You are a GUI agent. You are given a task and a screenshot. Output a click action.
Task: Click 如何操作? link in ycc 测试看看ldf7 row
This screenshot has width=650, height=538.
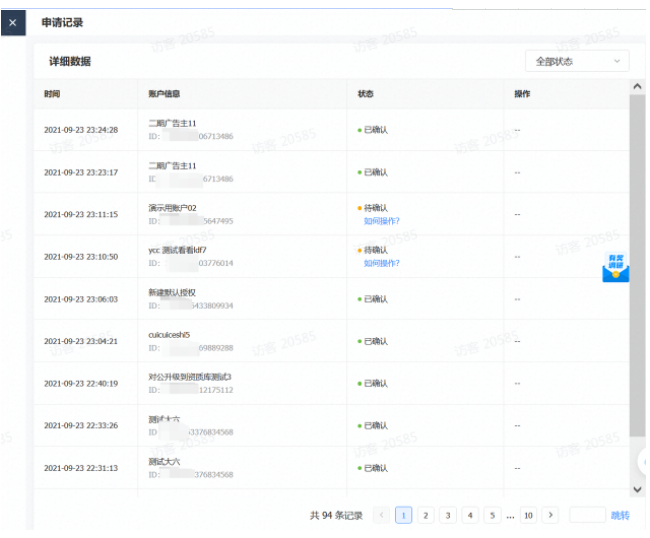pyautogui.click(x=381, y=263)
